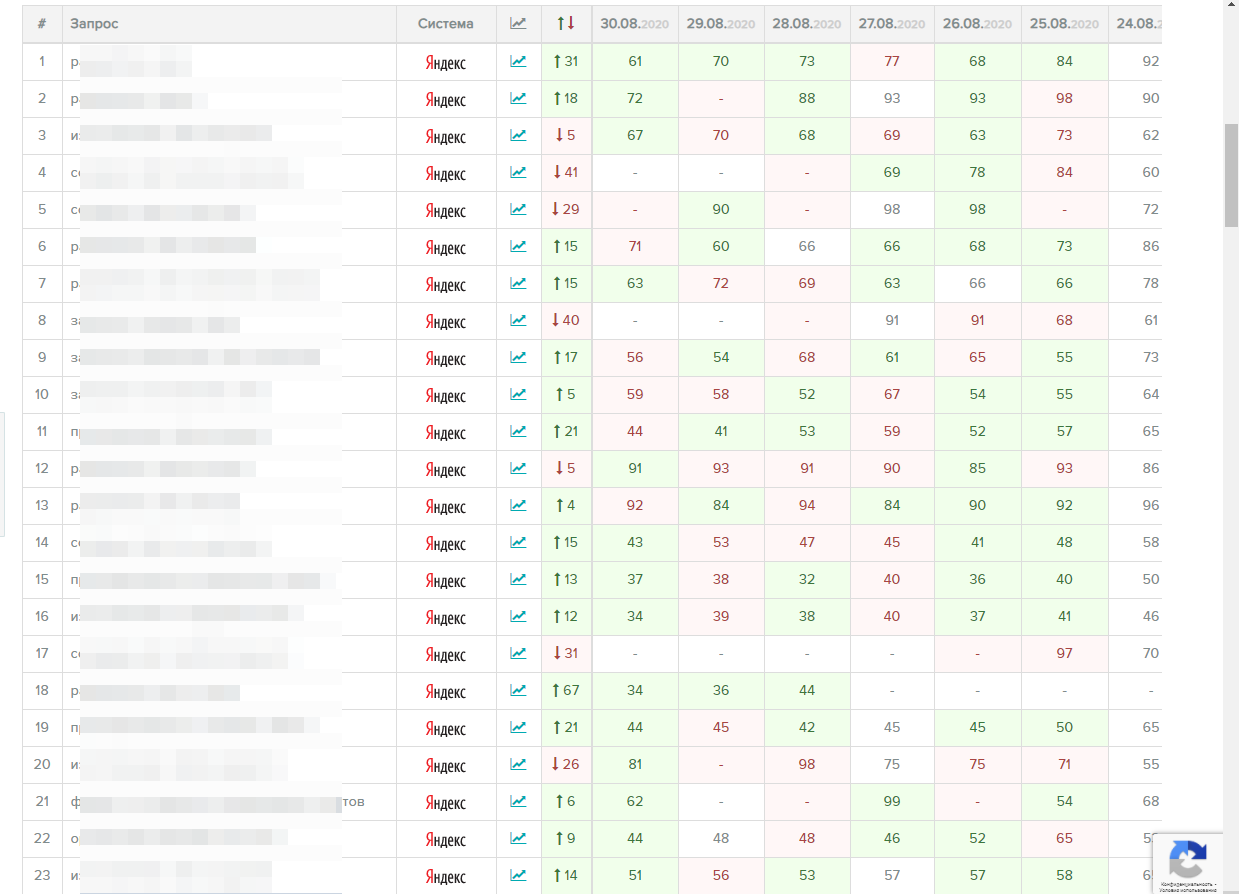Sort by the up/down arrows change column header

[565, 23]
